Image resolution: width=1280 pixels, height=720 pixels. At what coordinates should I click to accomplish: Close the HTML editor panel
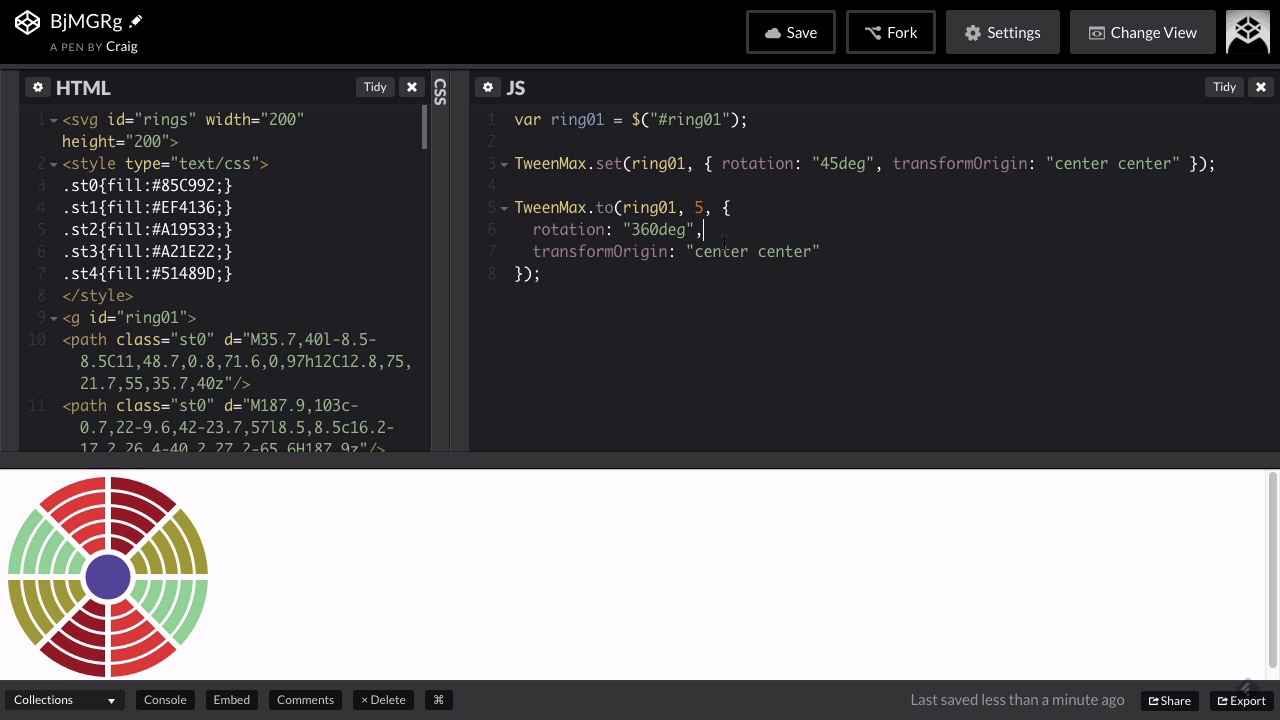tap(411, 87)
